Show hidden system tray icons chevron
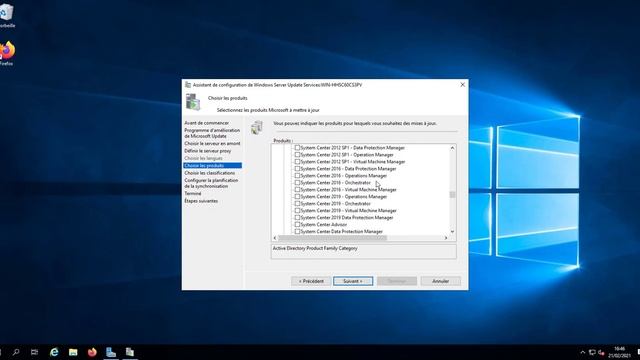Screen dimensions: 640x360 click(x=582, y=352)
